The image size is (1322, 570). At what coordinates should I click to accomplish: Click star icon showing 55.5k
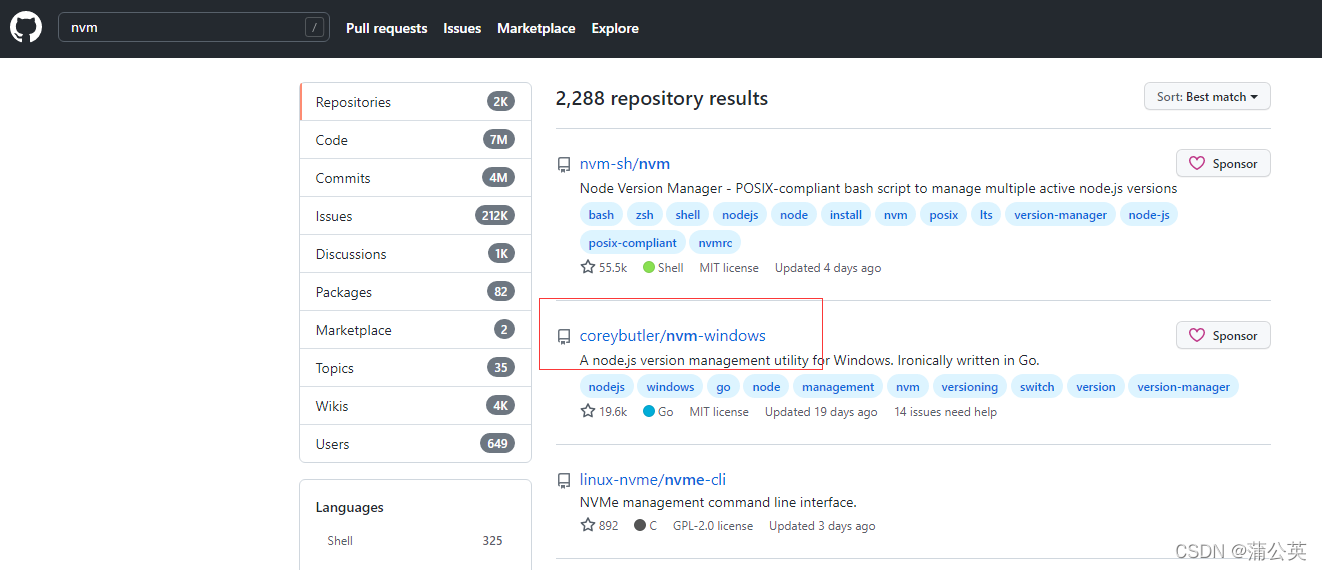point(588,267)
